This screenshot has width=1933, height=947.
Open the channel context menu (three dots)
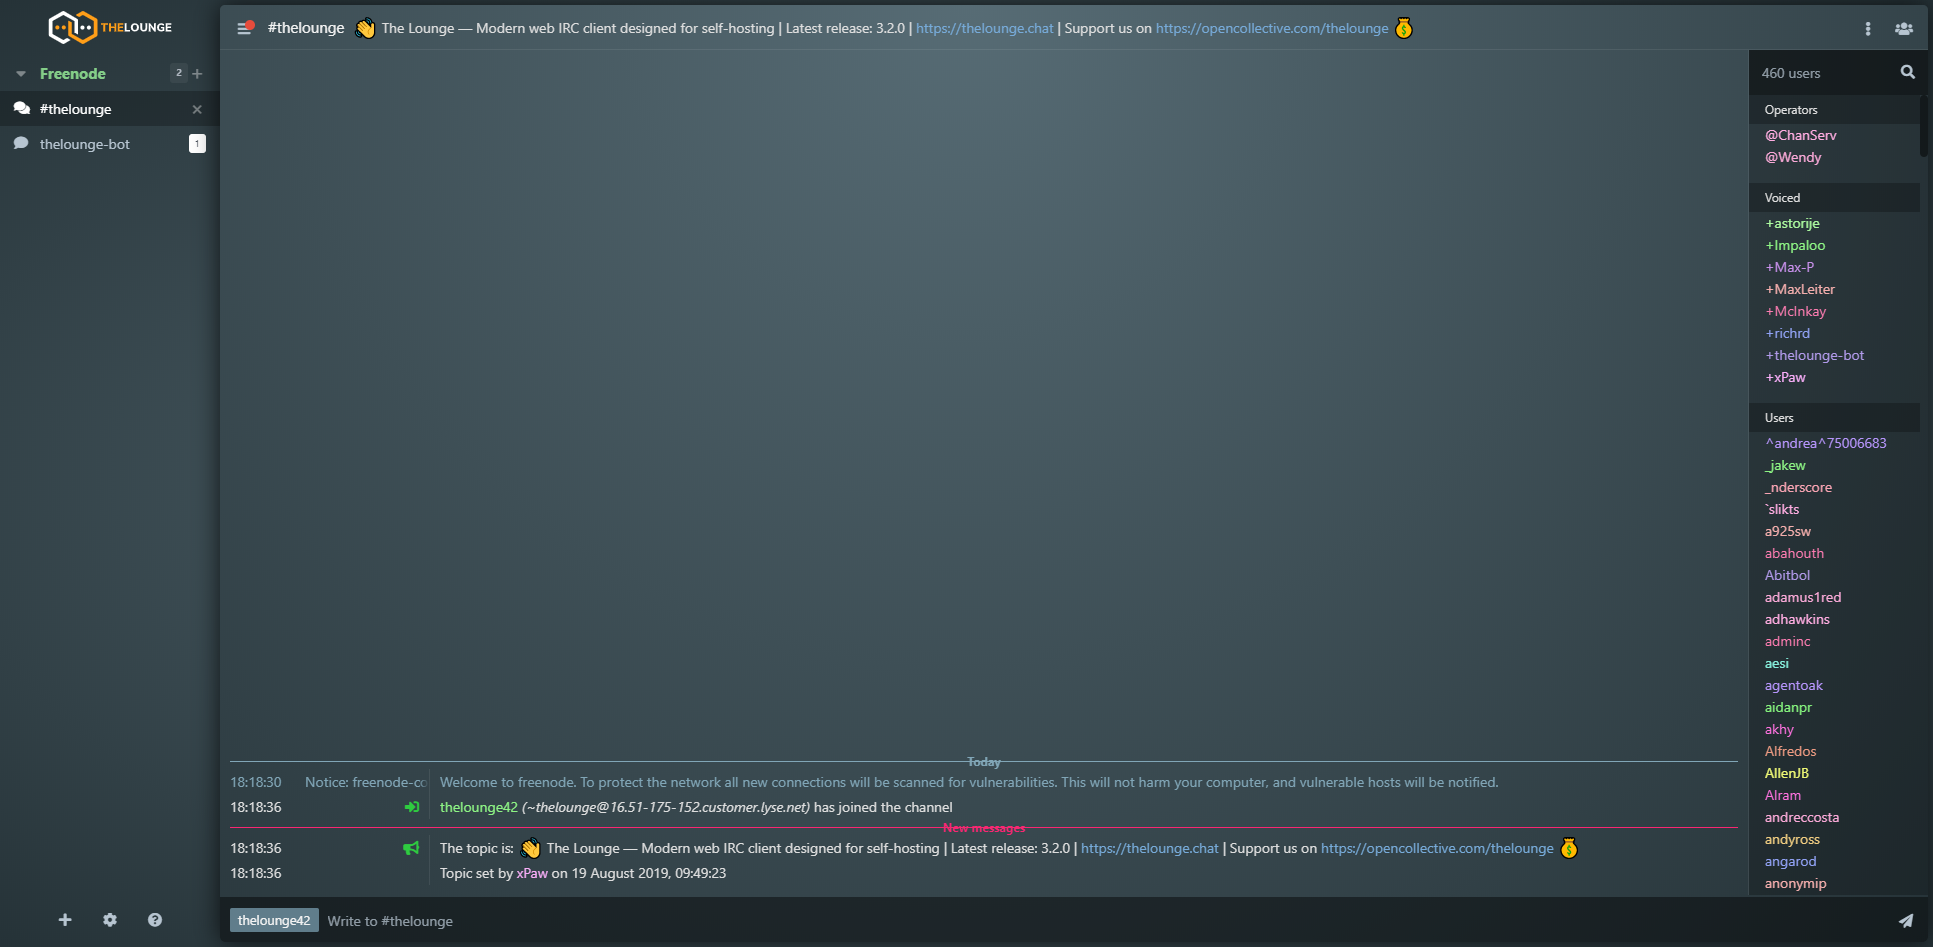click(x=1867, y=29)
